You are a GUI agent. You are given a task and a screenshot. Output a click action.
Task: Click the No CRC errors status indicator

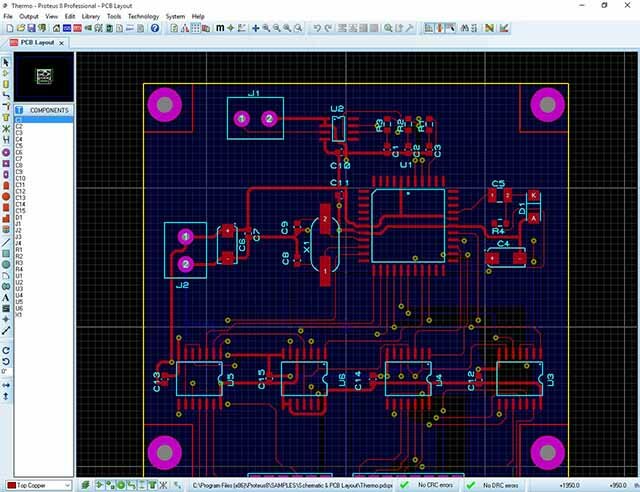[427, 485]
